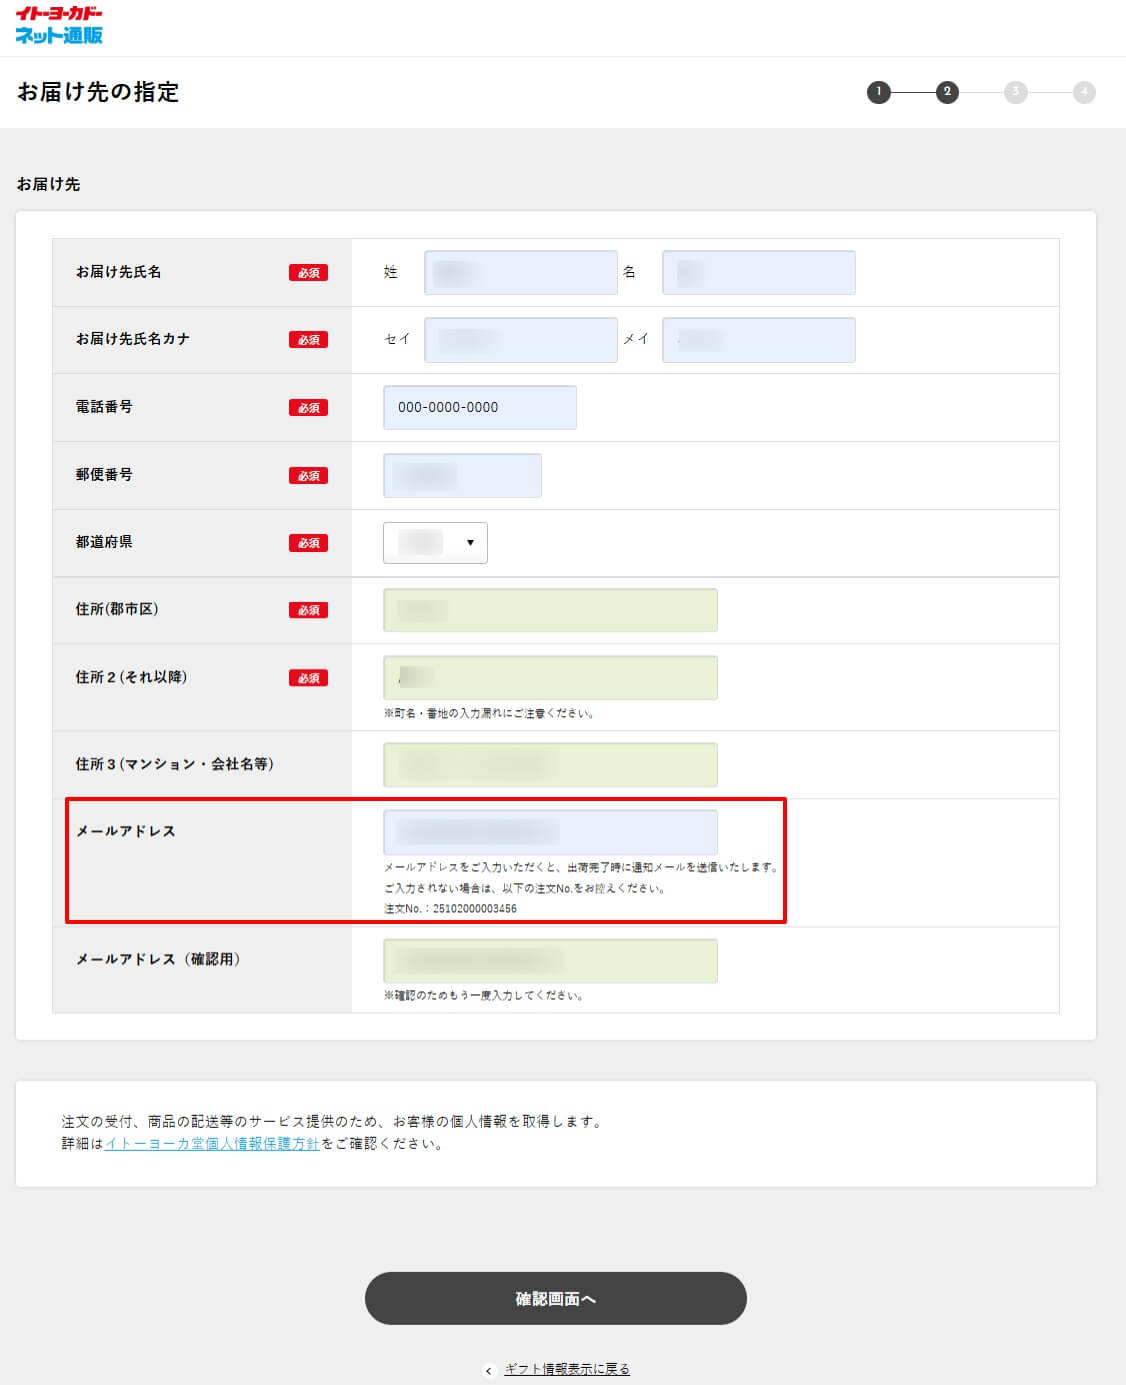Open the 都道府県 prefecture dropdown
Image resolution: width=1126 pixels, height=1385 pixels.
pos(435,543)
